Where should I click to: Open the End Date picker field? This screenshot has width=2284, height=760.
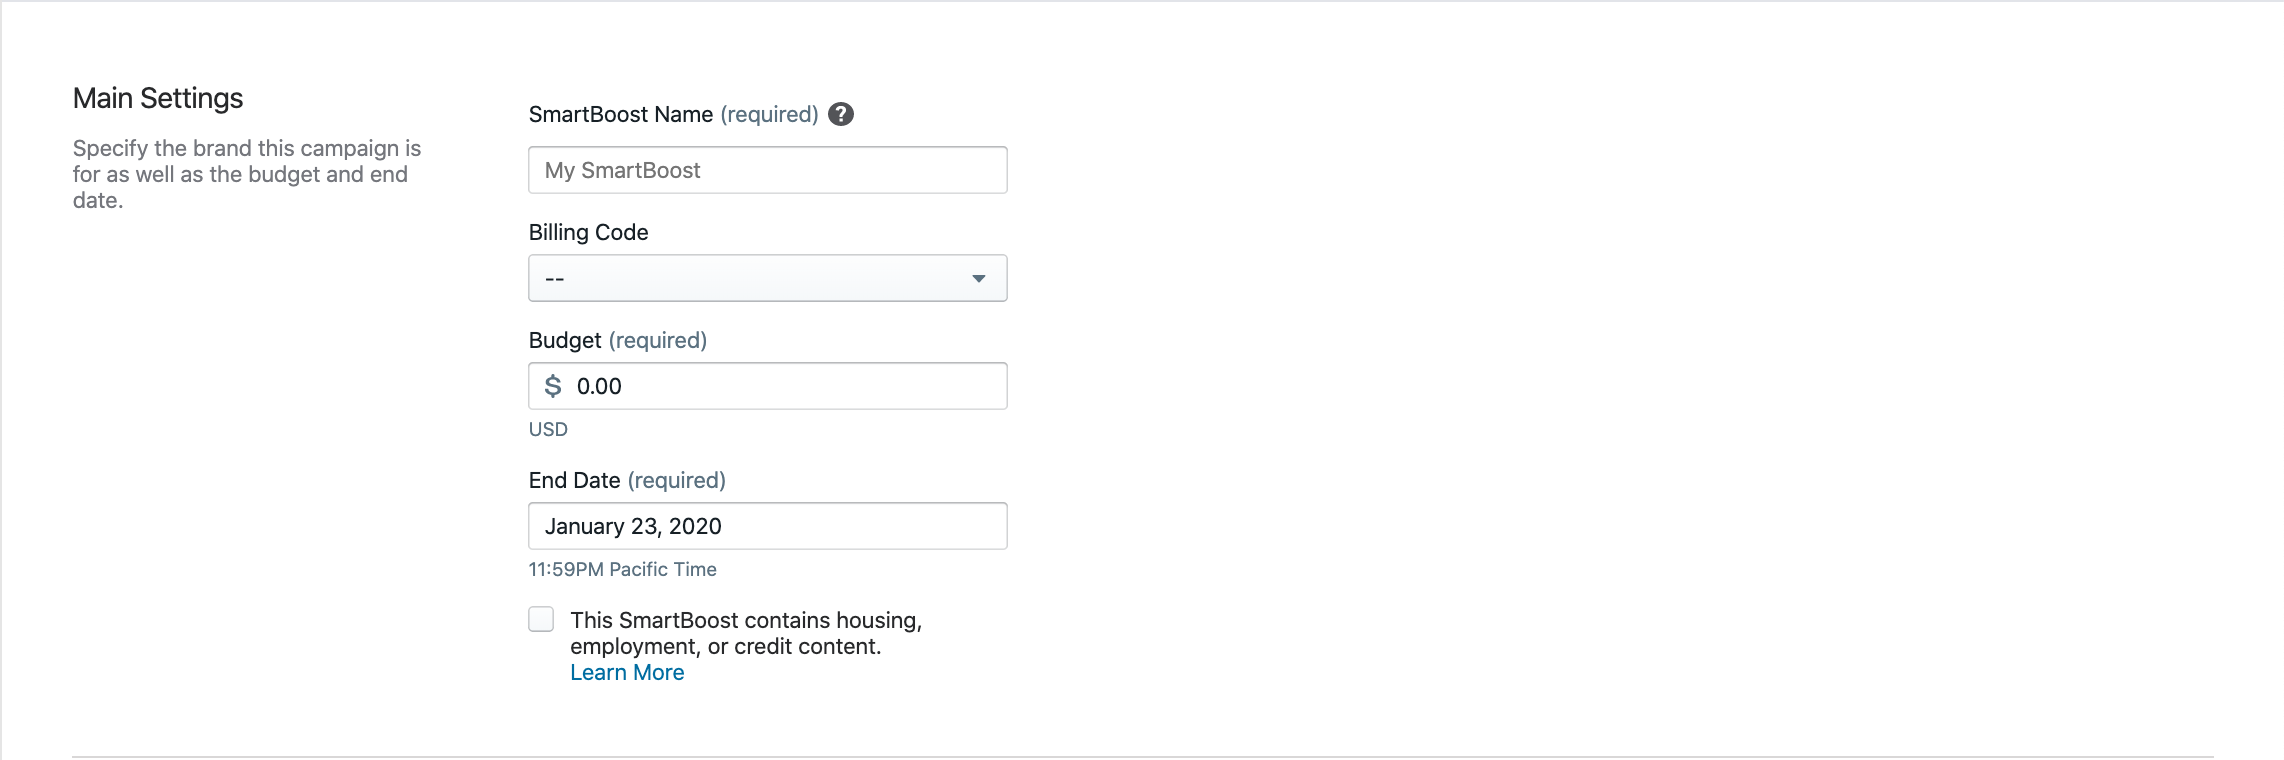pos(767,526)
